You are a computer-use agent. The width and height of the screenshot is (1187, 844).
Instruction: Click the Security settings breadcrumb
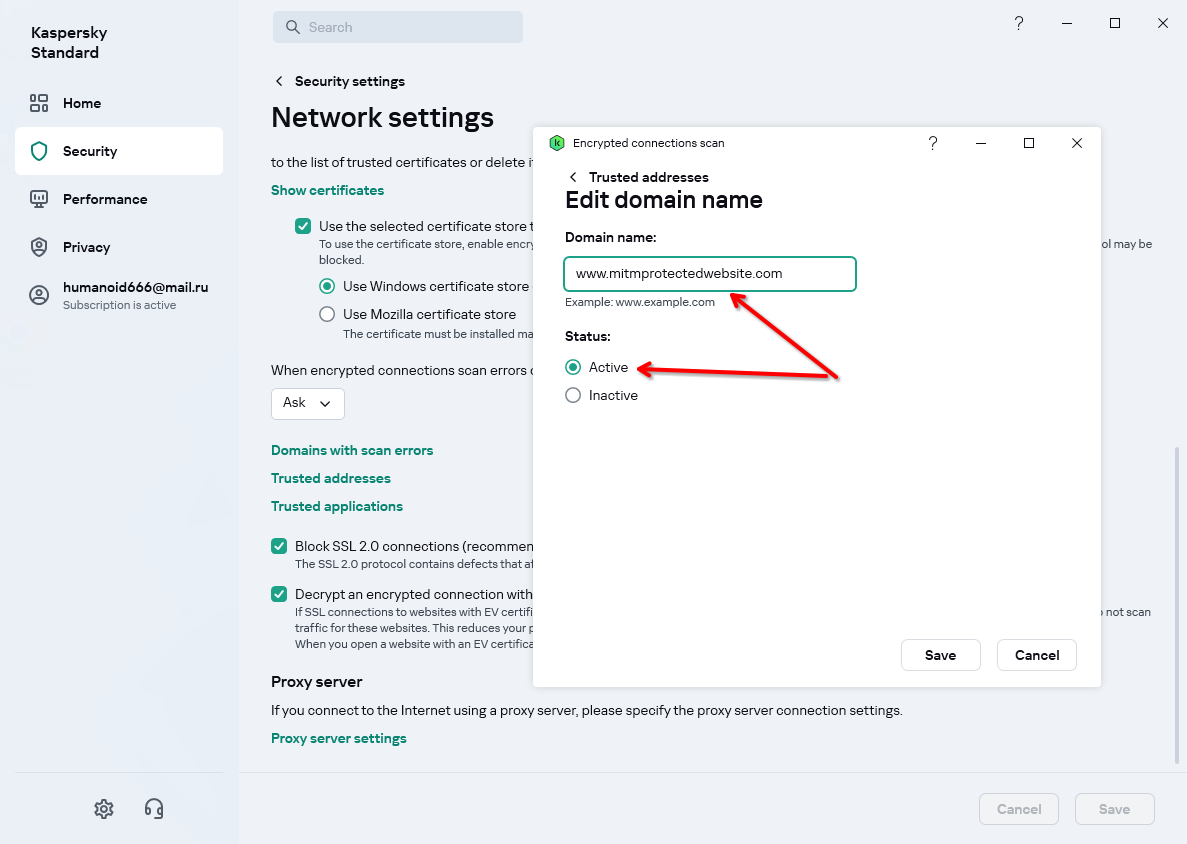click(x=350, y=81)
